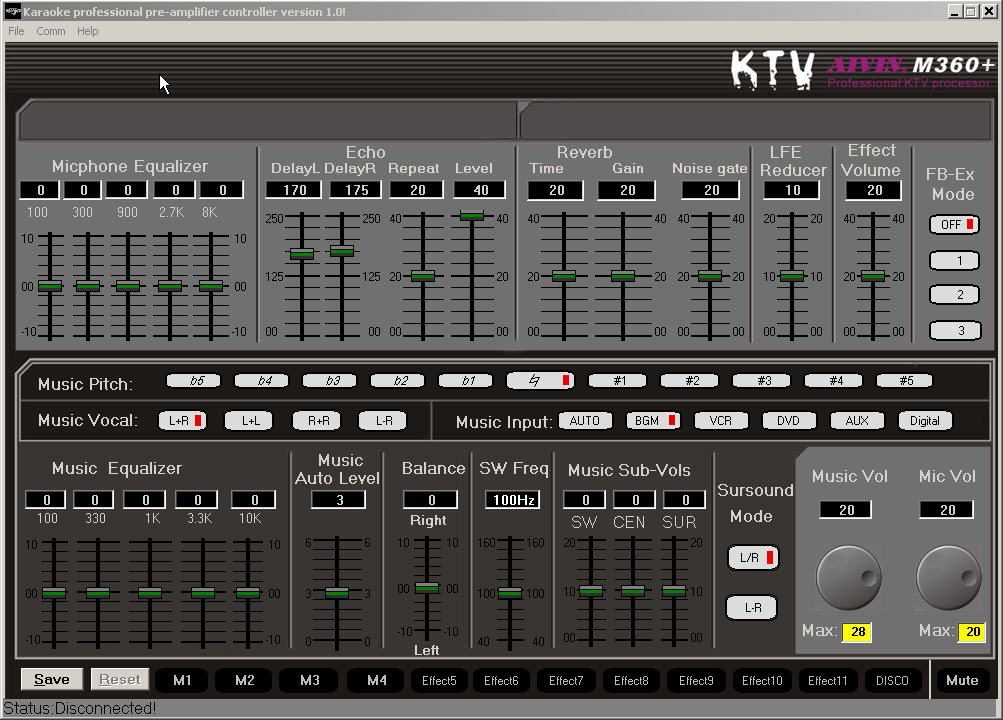The image size is (1003, 720).
Task: Activate the DISCO effect preset
Action: point(892,680)
